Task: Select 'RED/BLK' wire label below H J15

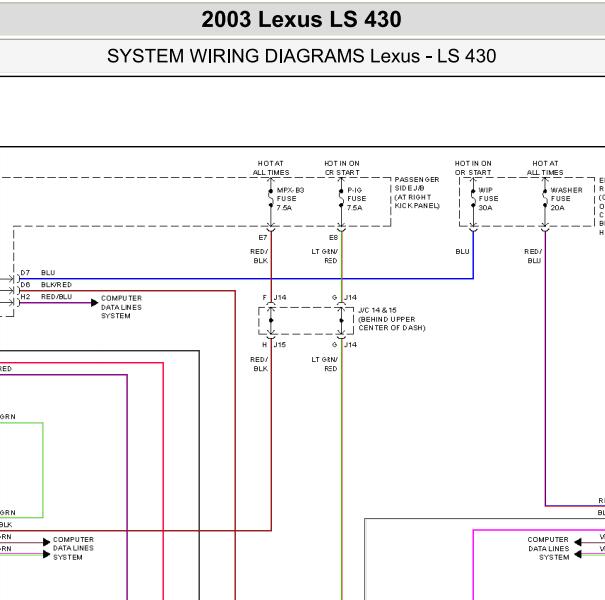Action: pyautogui.click(x=259, y=364)
